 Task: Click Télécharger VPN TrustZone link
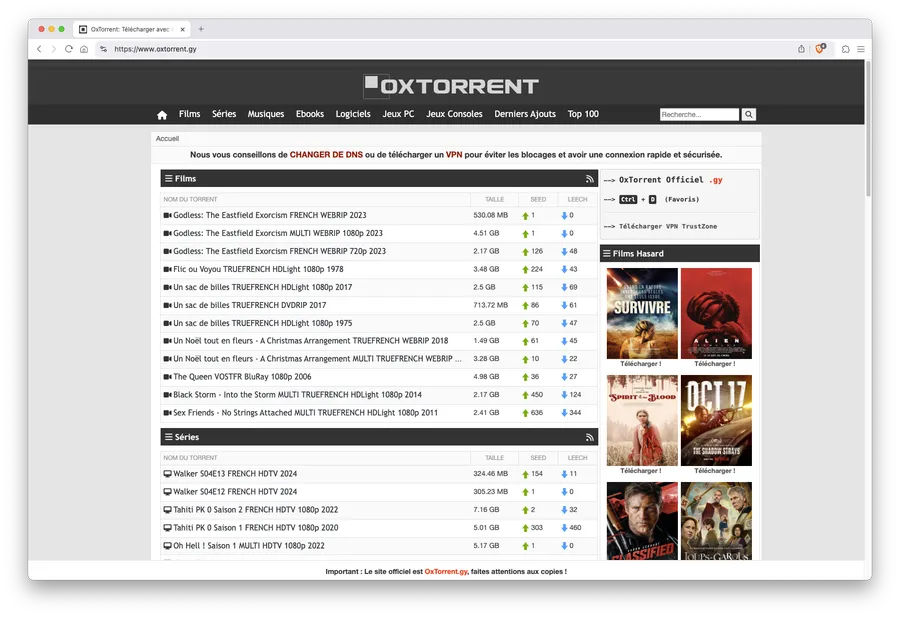pos(668,226)
